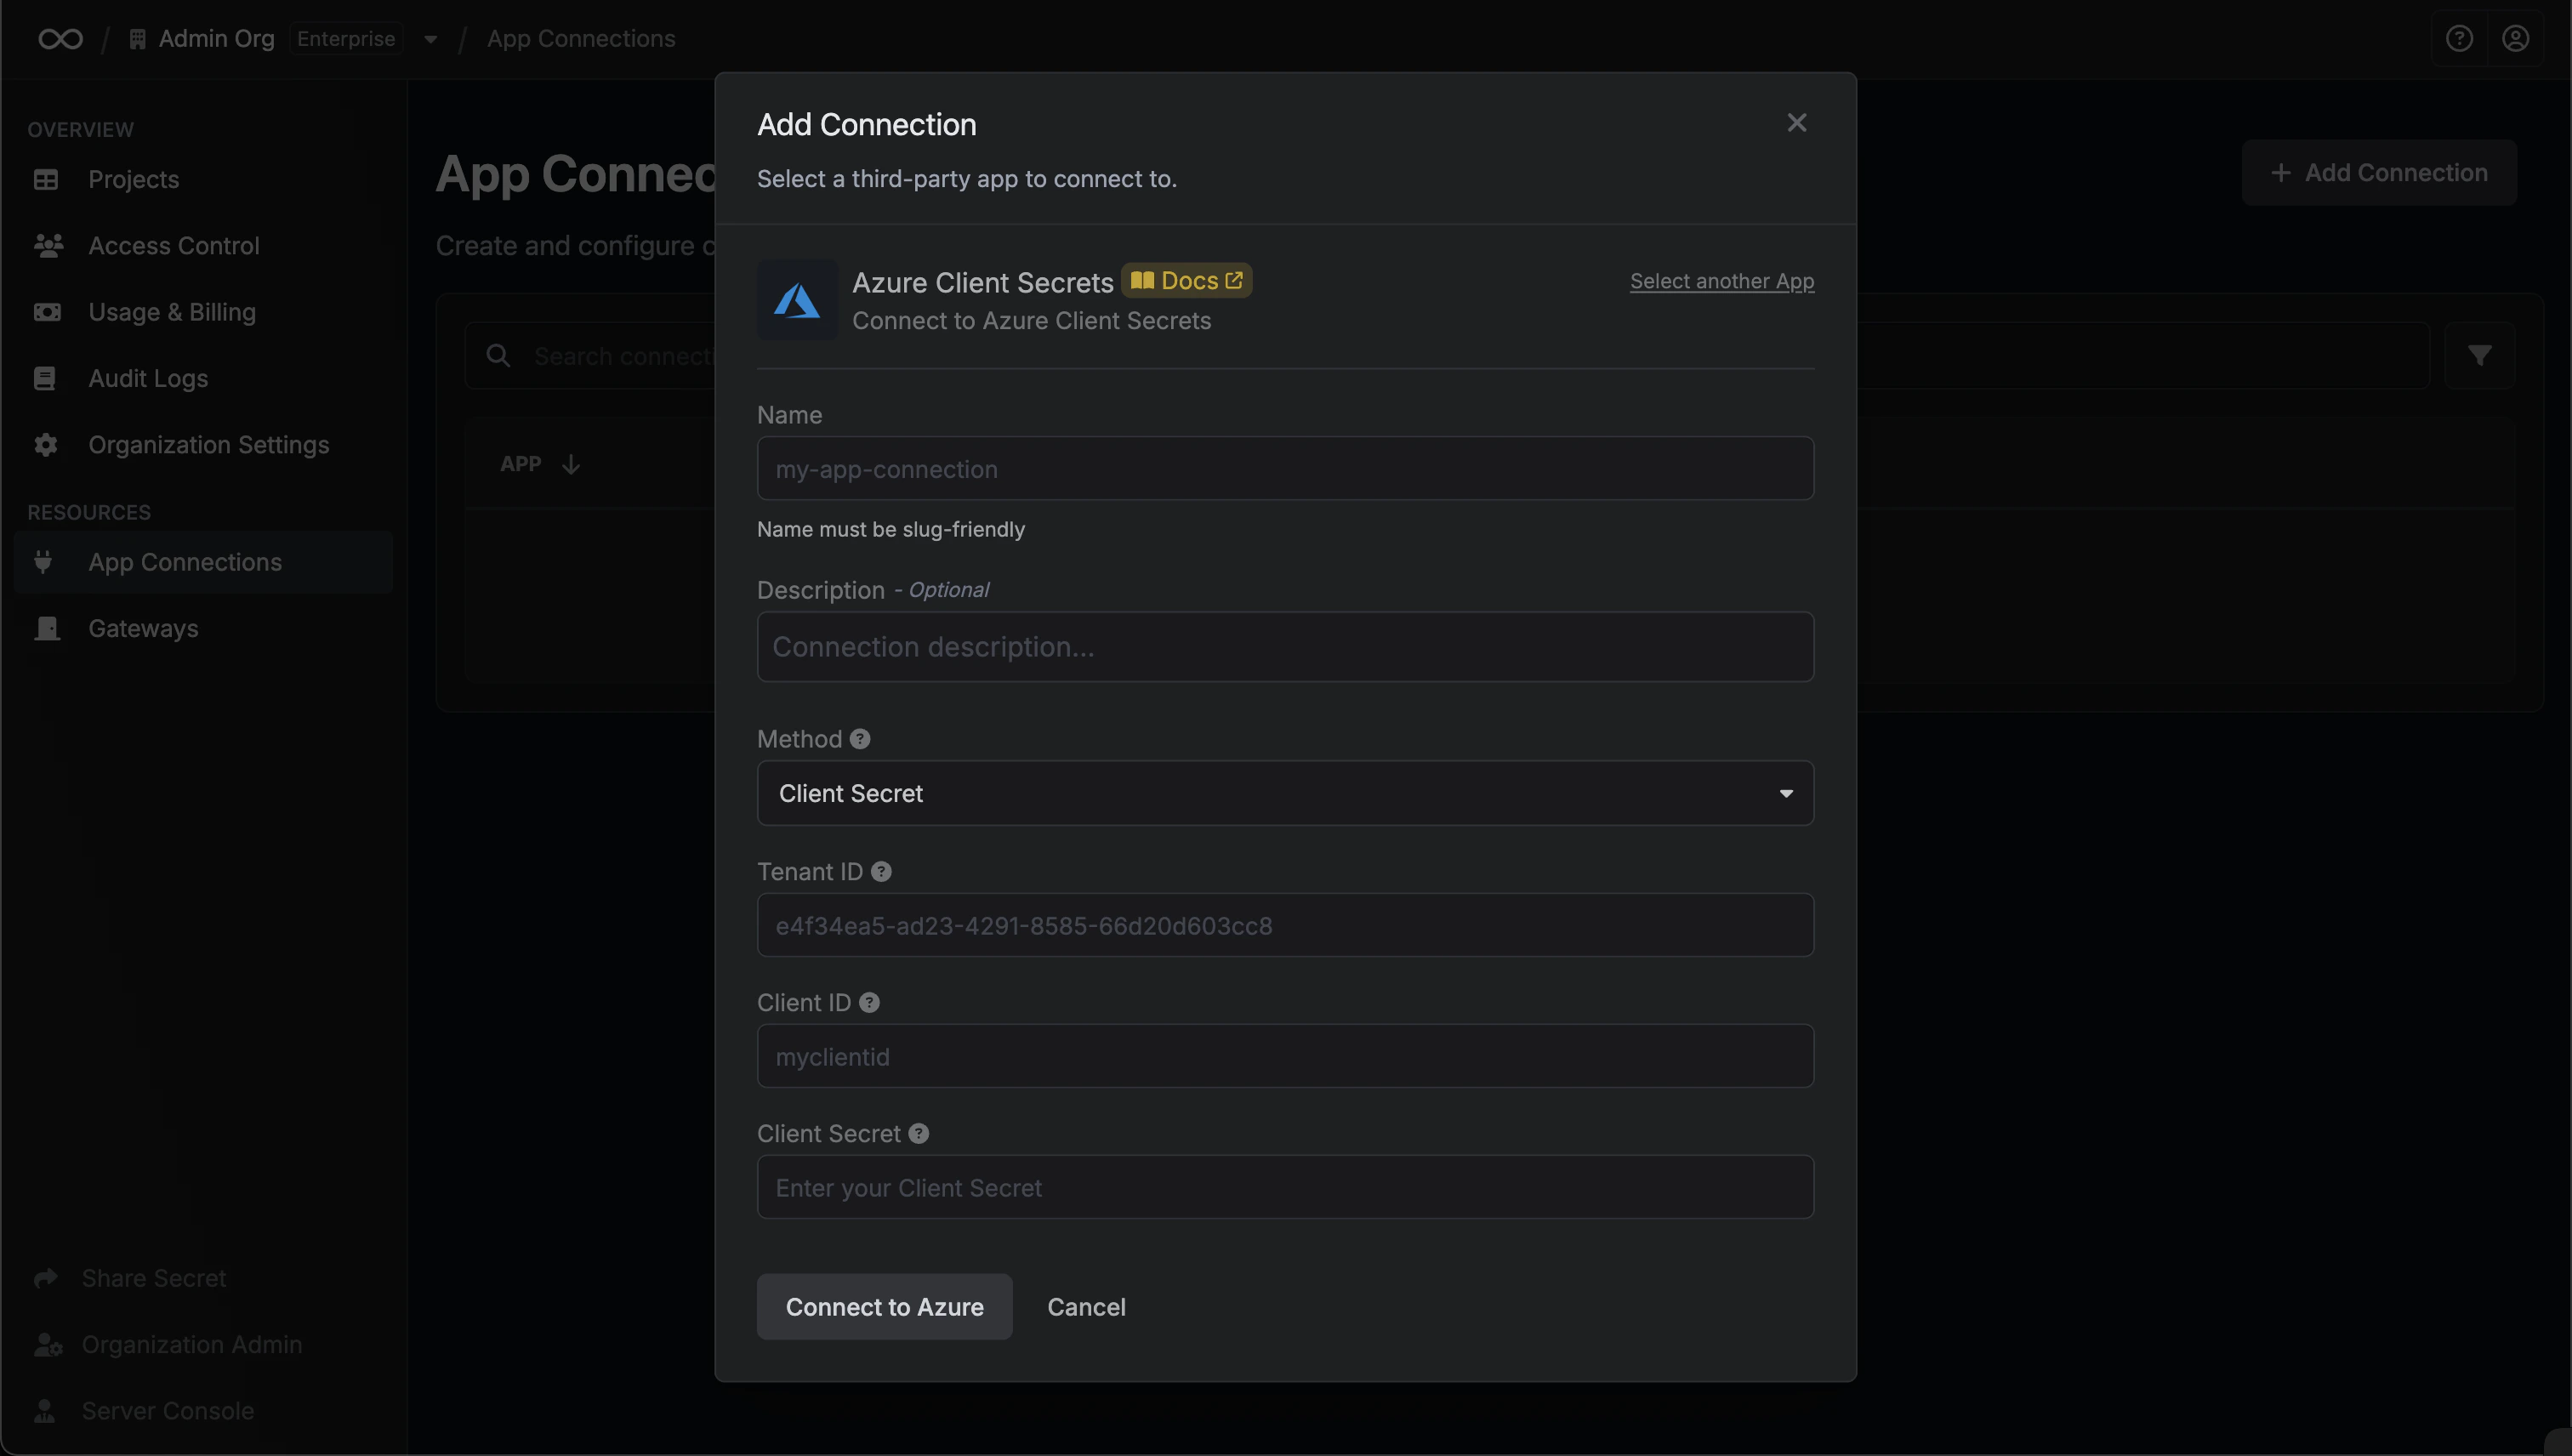Close the Add Connection dialog
Image resolution: width=2572 pixels, height=1456 pixels.
point(1796,123)
